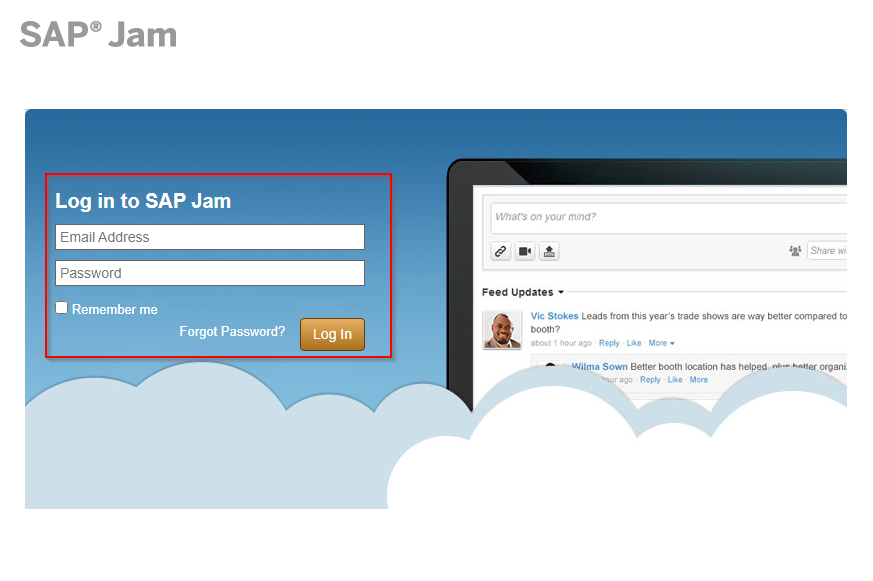873x581 pixels.
Task: Open the Forgot Password link
Action: point(232,332)
